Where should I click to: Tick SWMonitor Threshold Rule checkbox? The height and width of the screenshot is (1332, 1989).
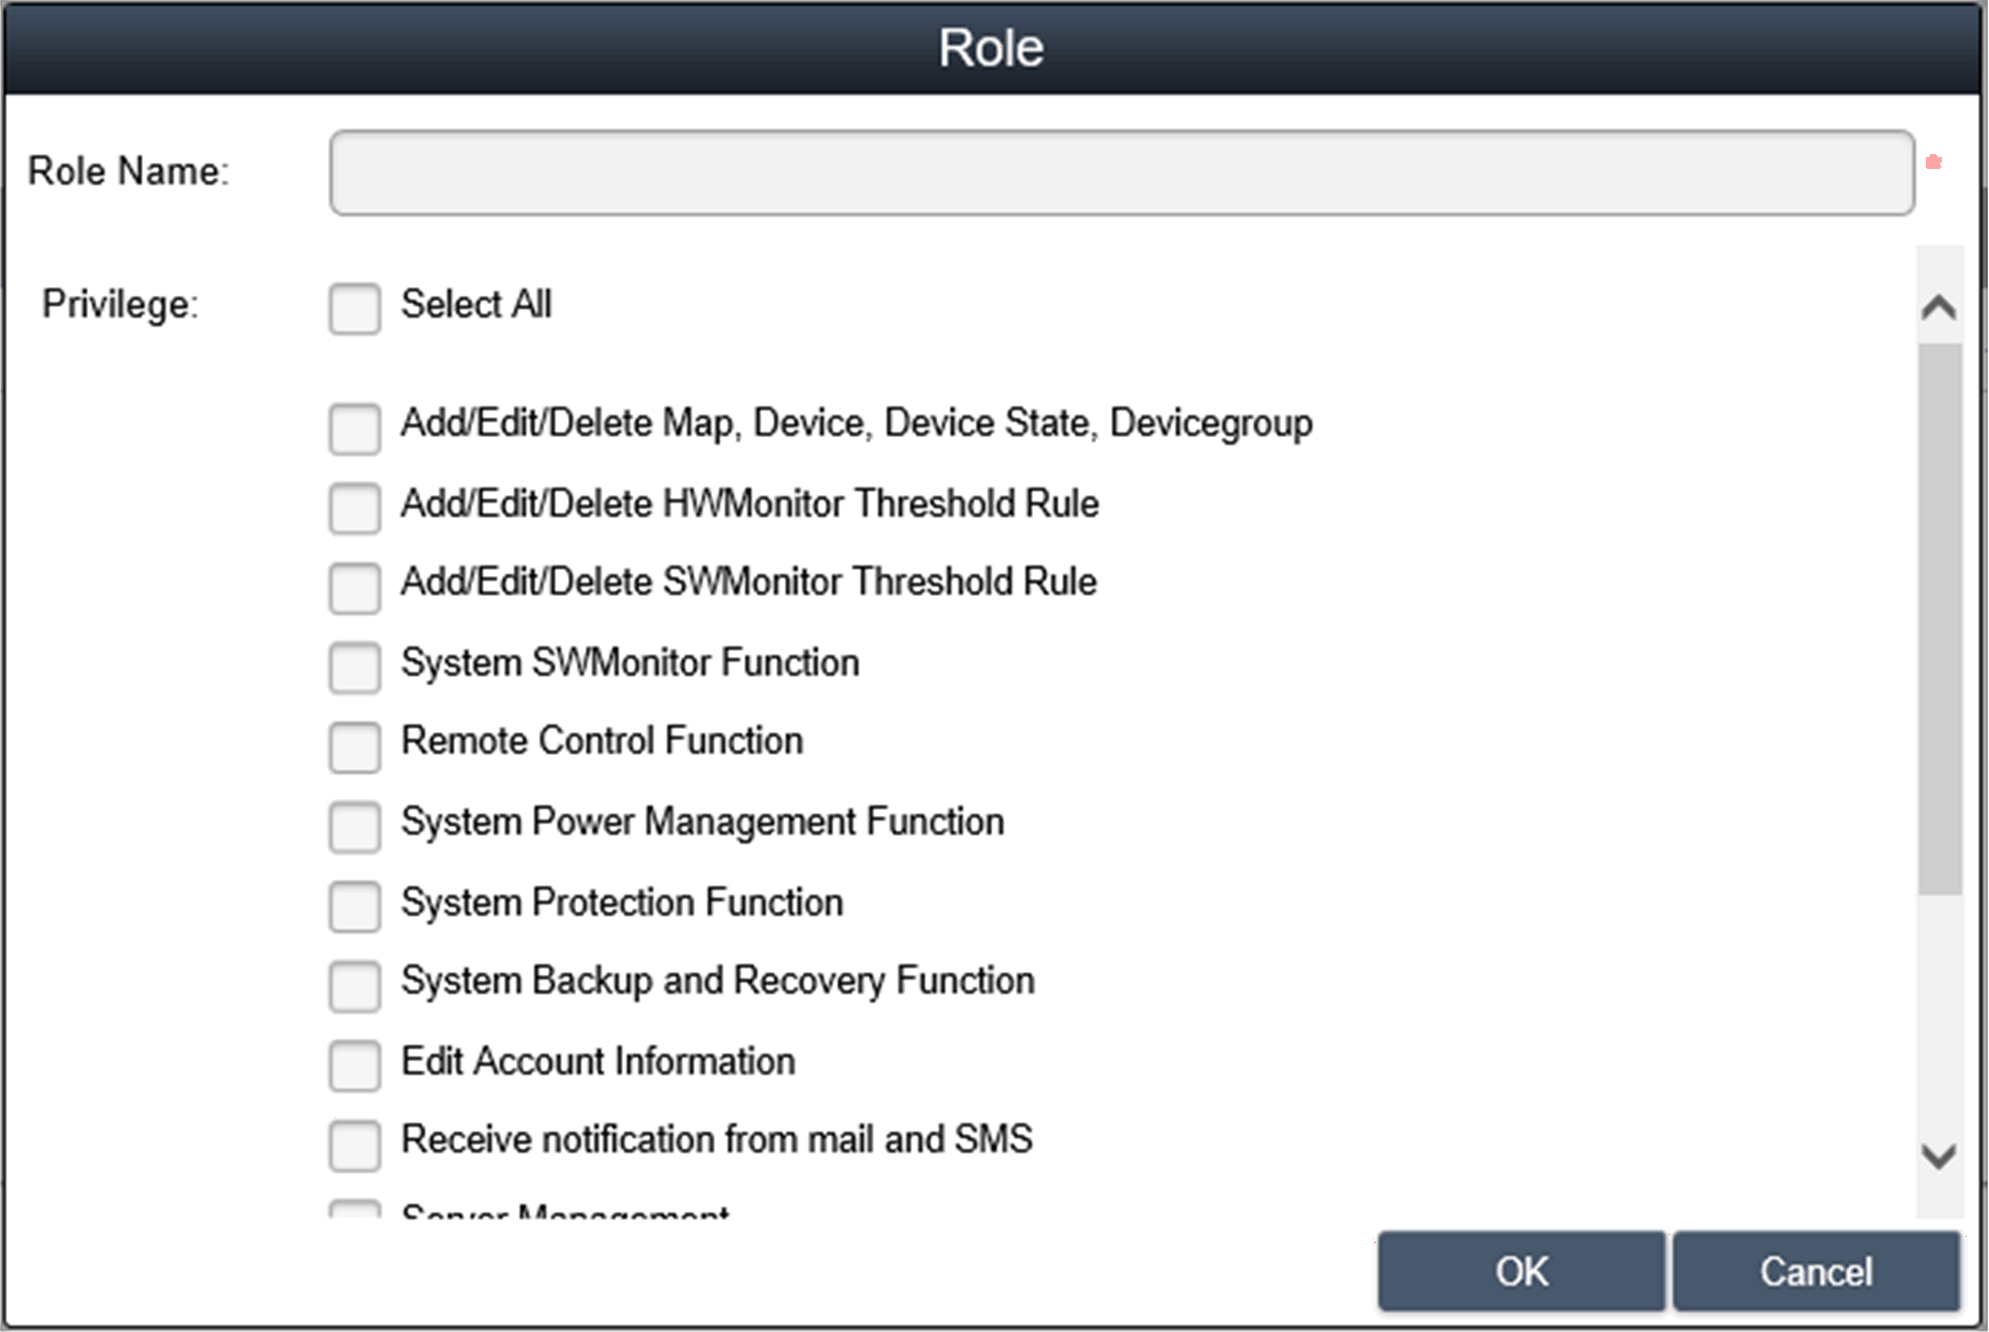[x=354, y=587]
